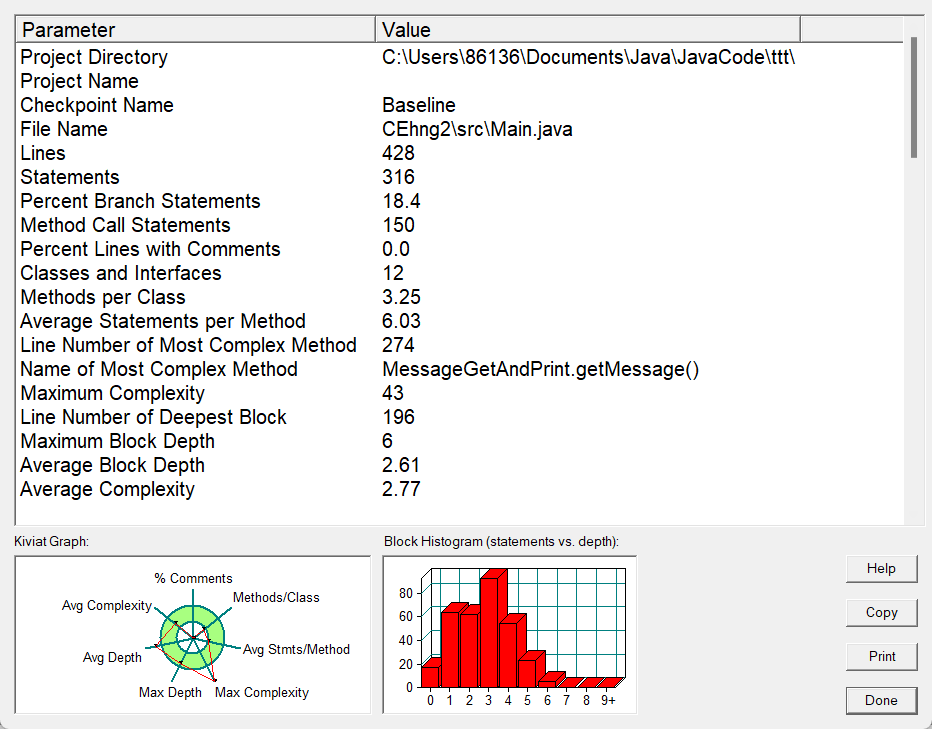Click the Help button
The width and height of the screenshot is (932, 729).
[x=881, y=569]
